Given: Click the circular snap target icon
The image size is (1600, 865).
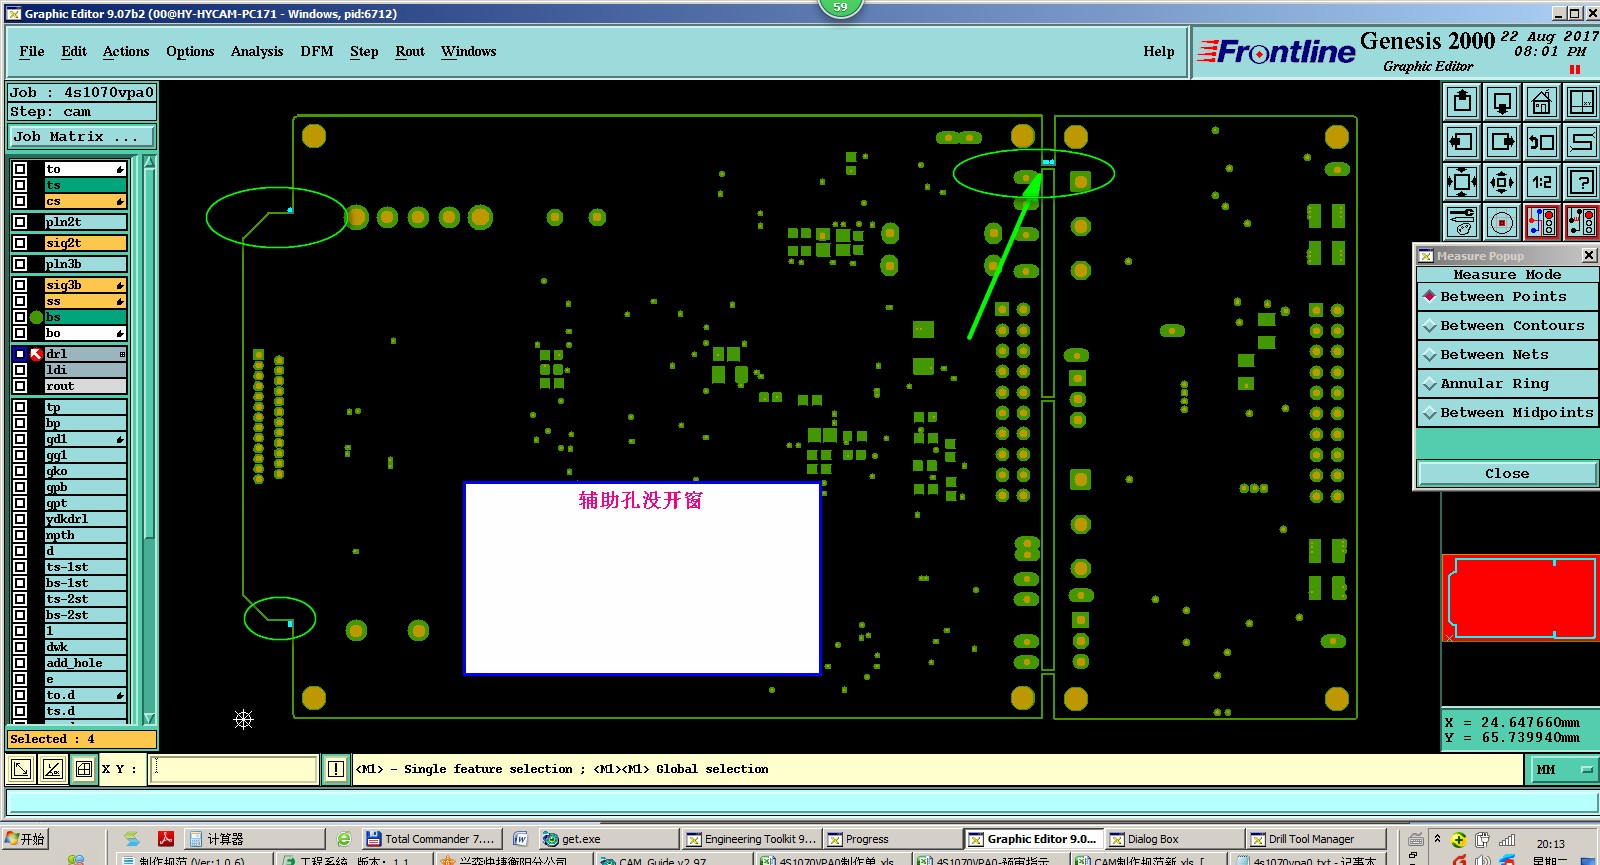Looking at the screenshot, I should (1502, 222).
